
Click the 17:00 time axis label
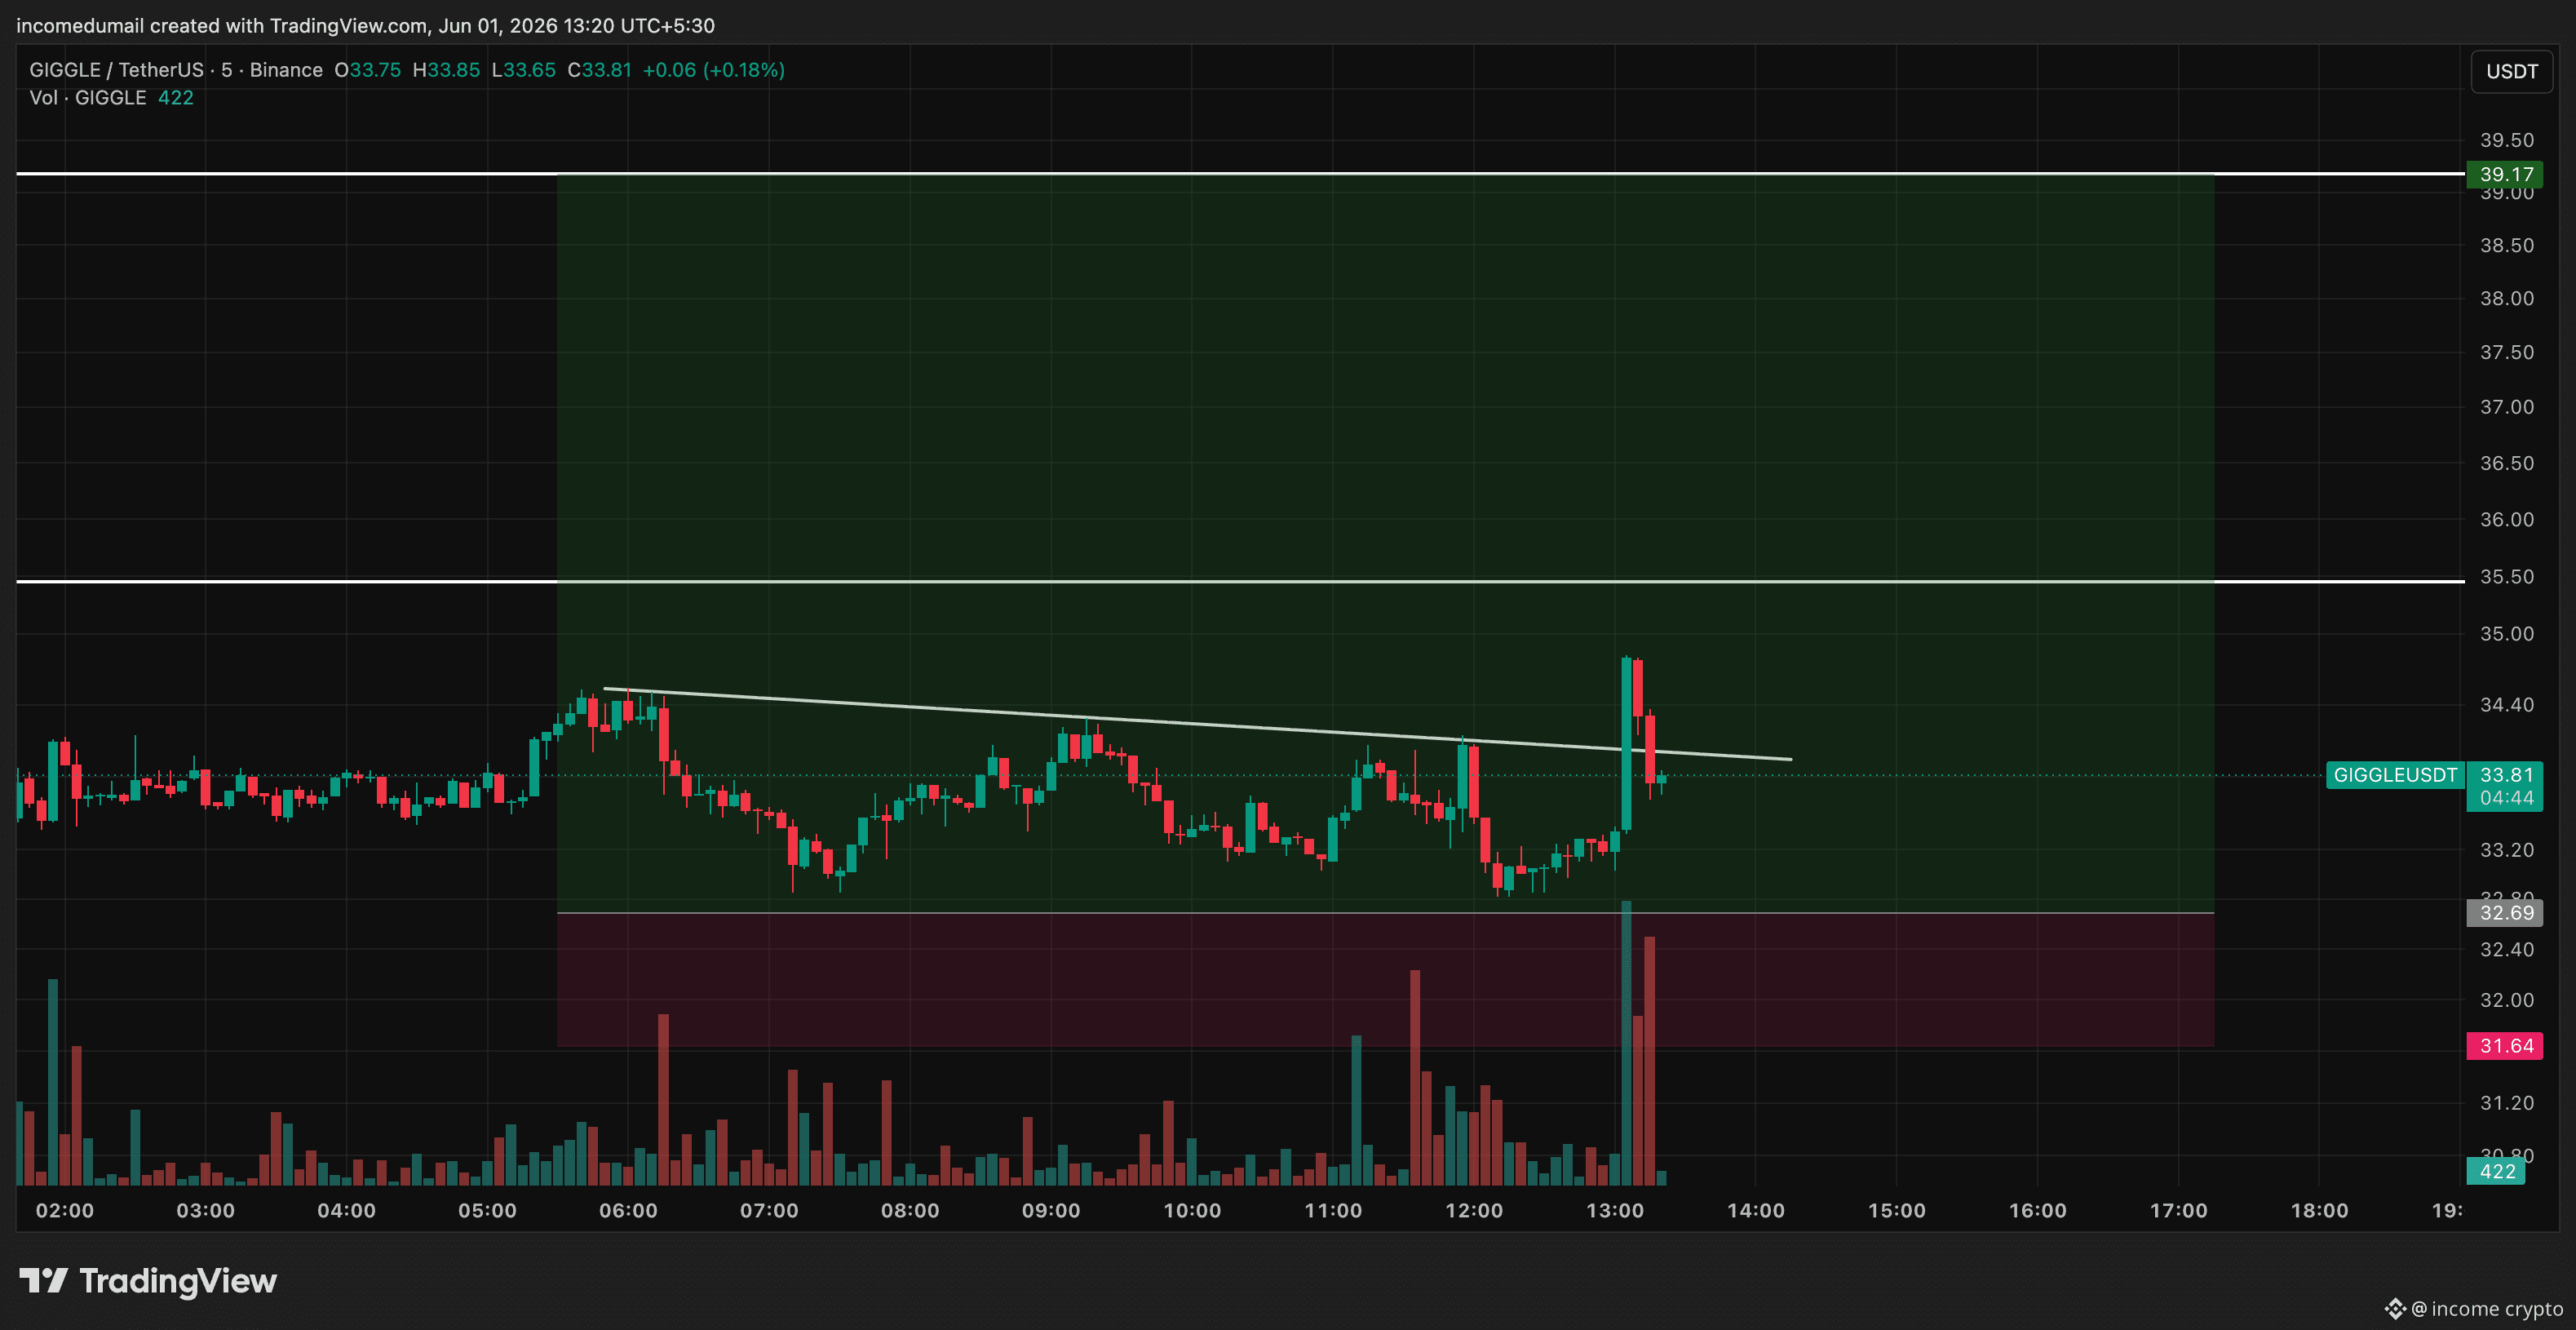2179,1210
